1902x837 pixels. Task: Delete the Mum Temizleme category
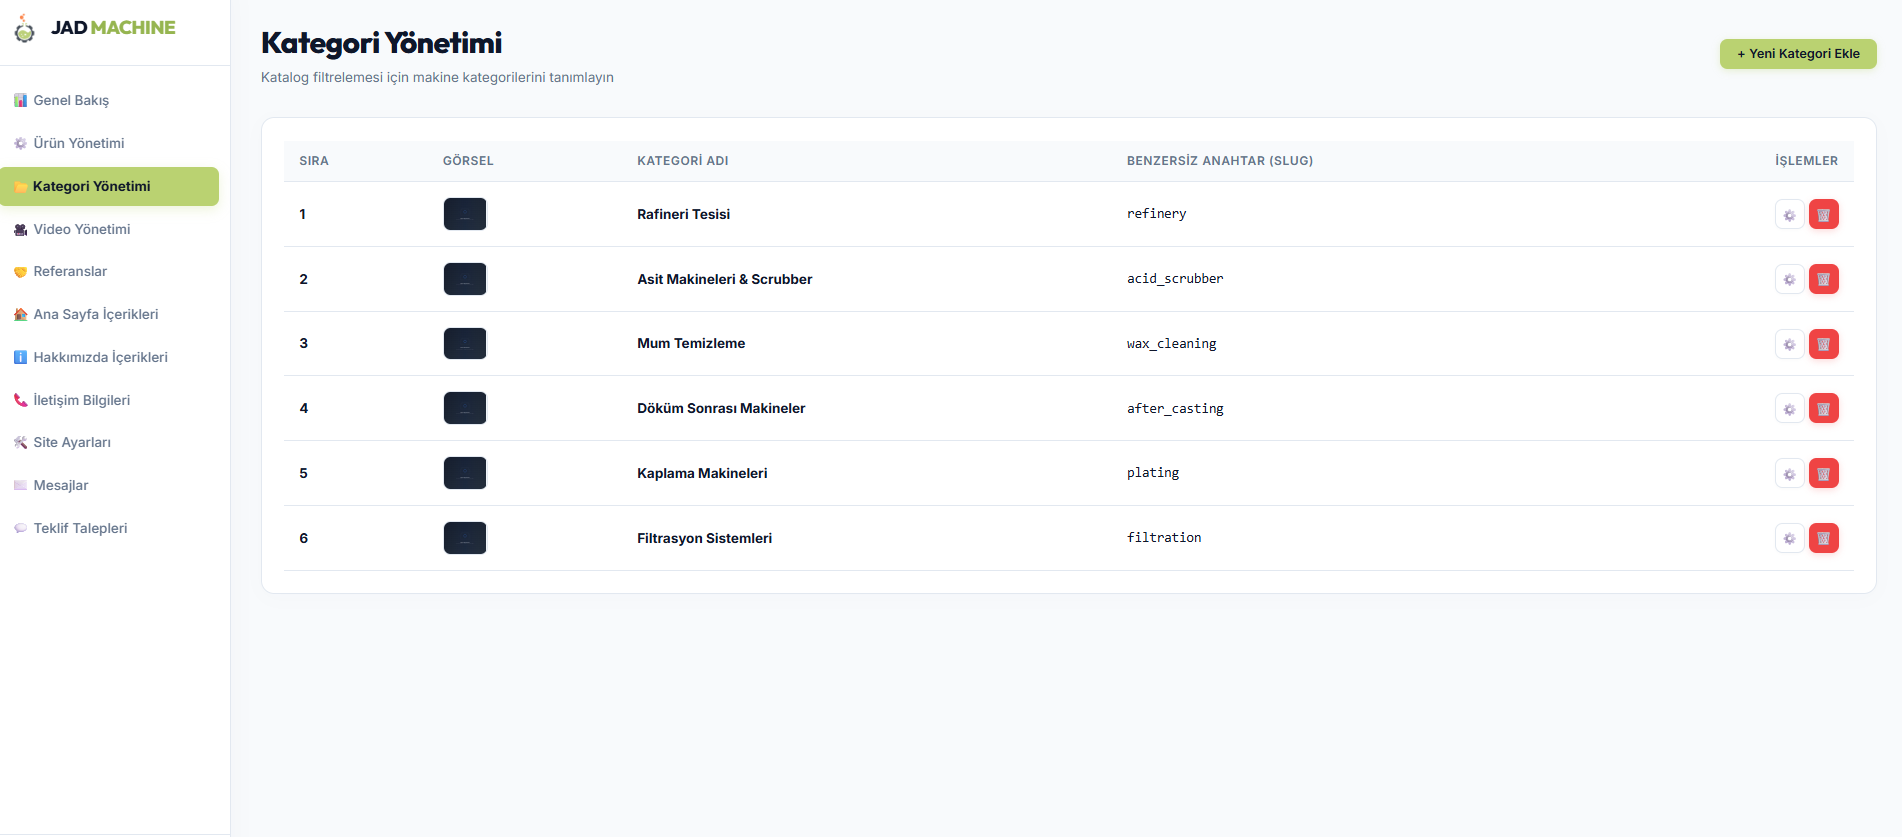point(1823,344)
